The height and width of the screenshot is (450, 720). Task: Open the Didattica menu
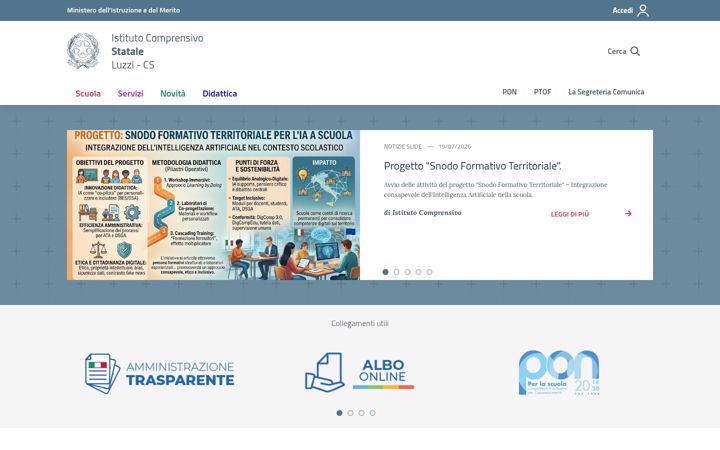click(219, 93)
